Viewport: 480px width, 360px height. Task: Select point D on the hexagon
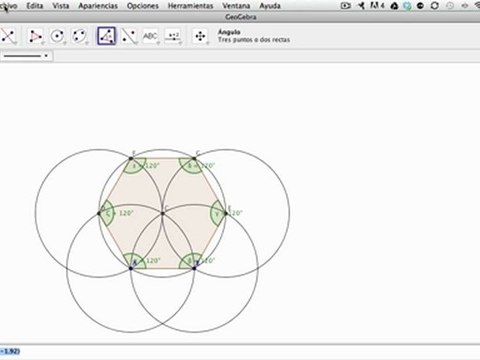(99, 213)
